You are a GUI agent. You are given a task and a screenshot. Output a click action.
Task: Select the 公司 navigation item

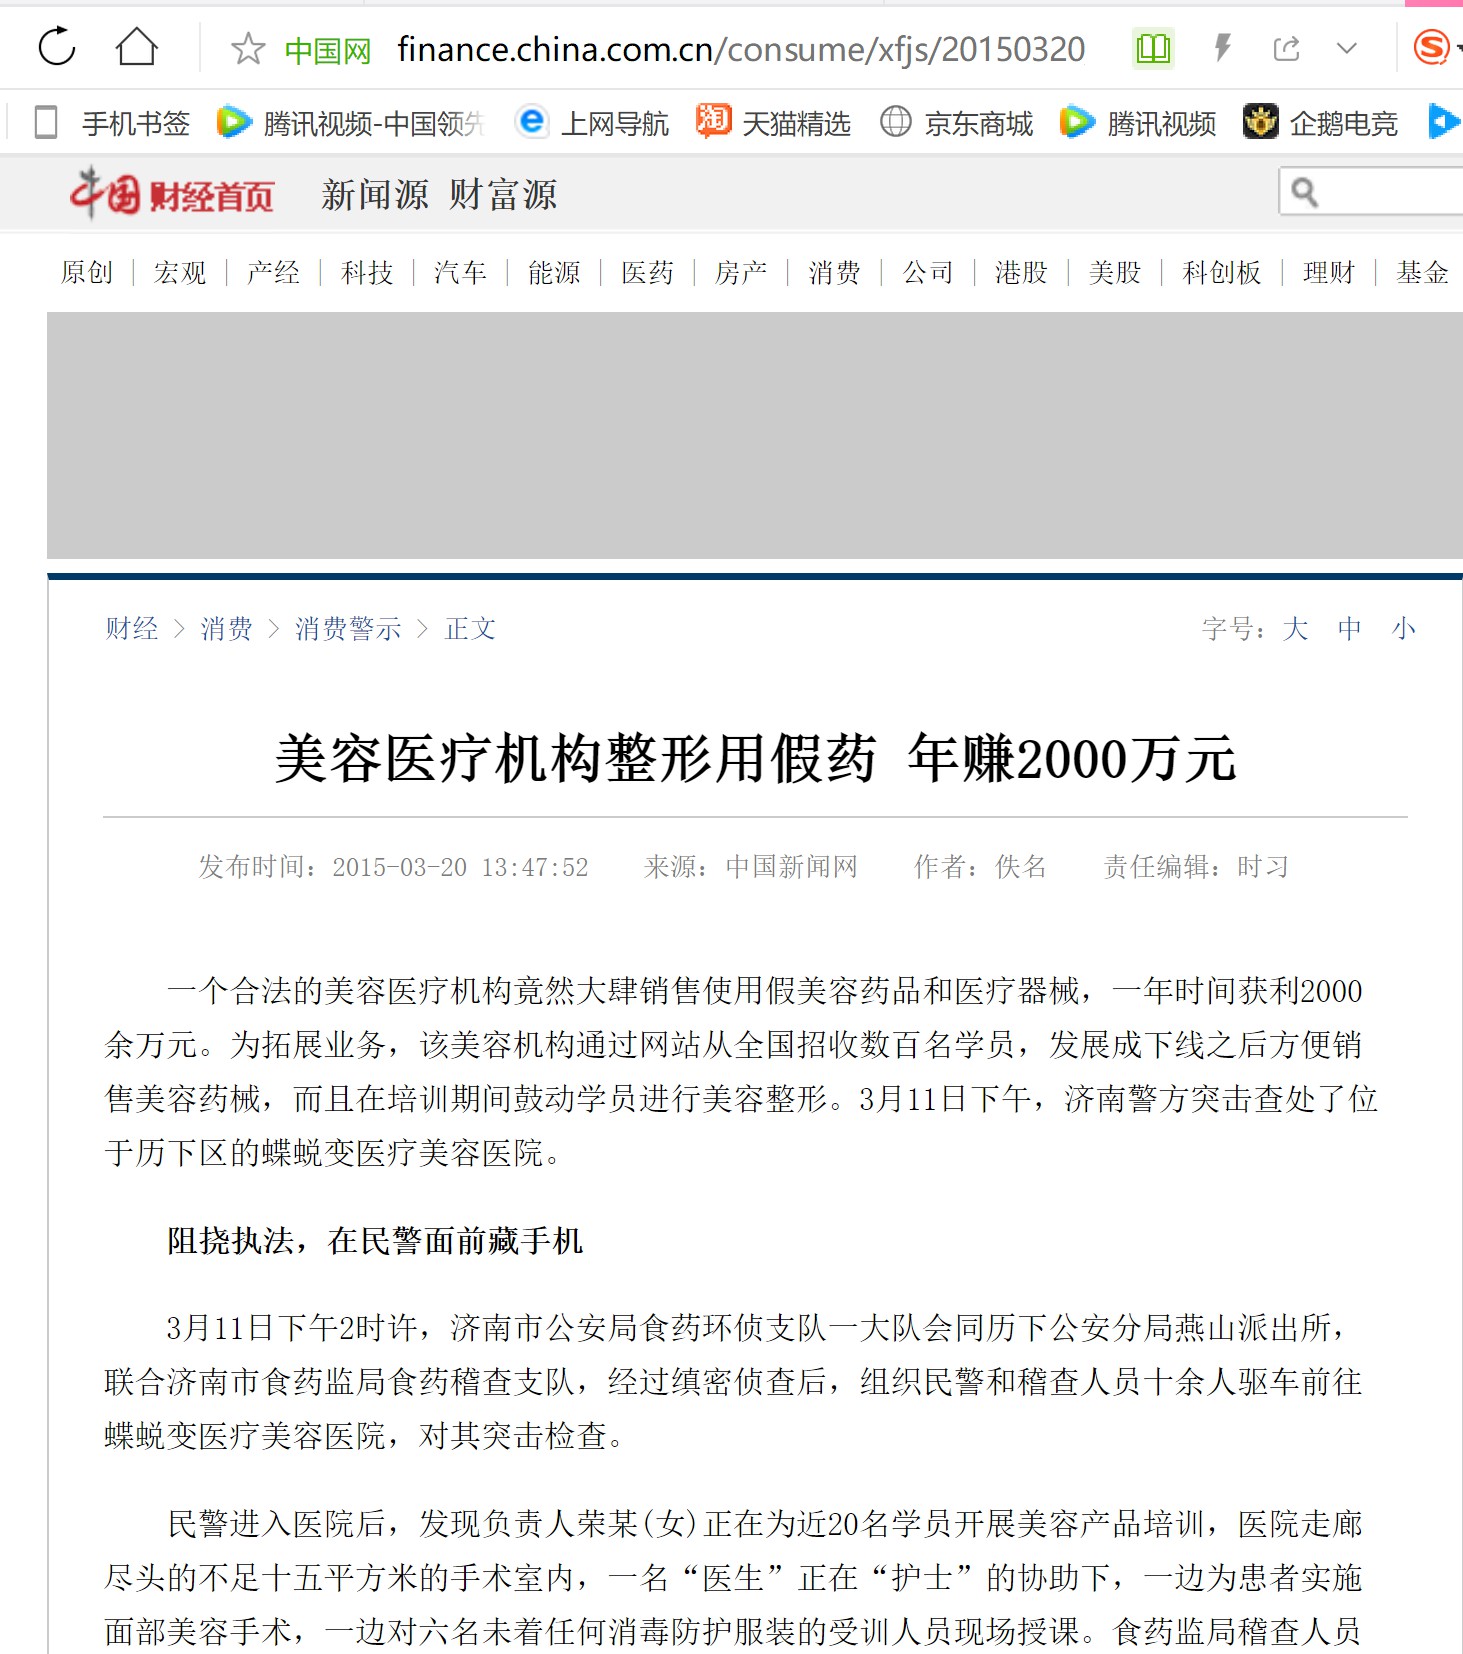(928, 272)
